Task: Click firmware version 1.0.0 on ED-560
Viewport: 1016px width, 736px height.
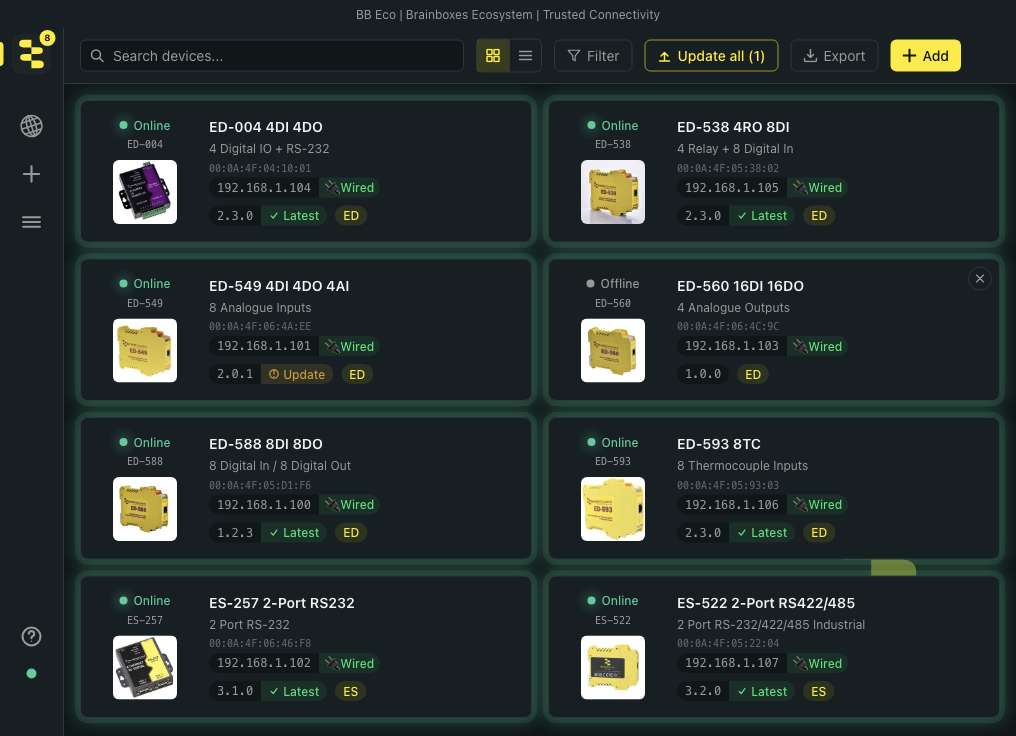Action: click(703, 374)
